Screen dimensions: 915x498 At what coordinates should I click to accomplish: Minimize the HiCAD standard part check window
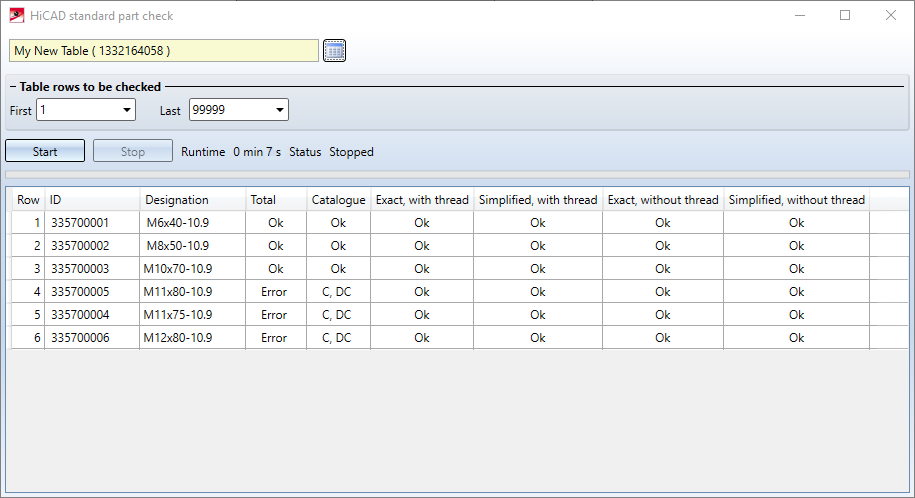pyautogui.click(x=800, y=16)
